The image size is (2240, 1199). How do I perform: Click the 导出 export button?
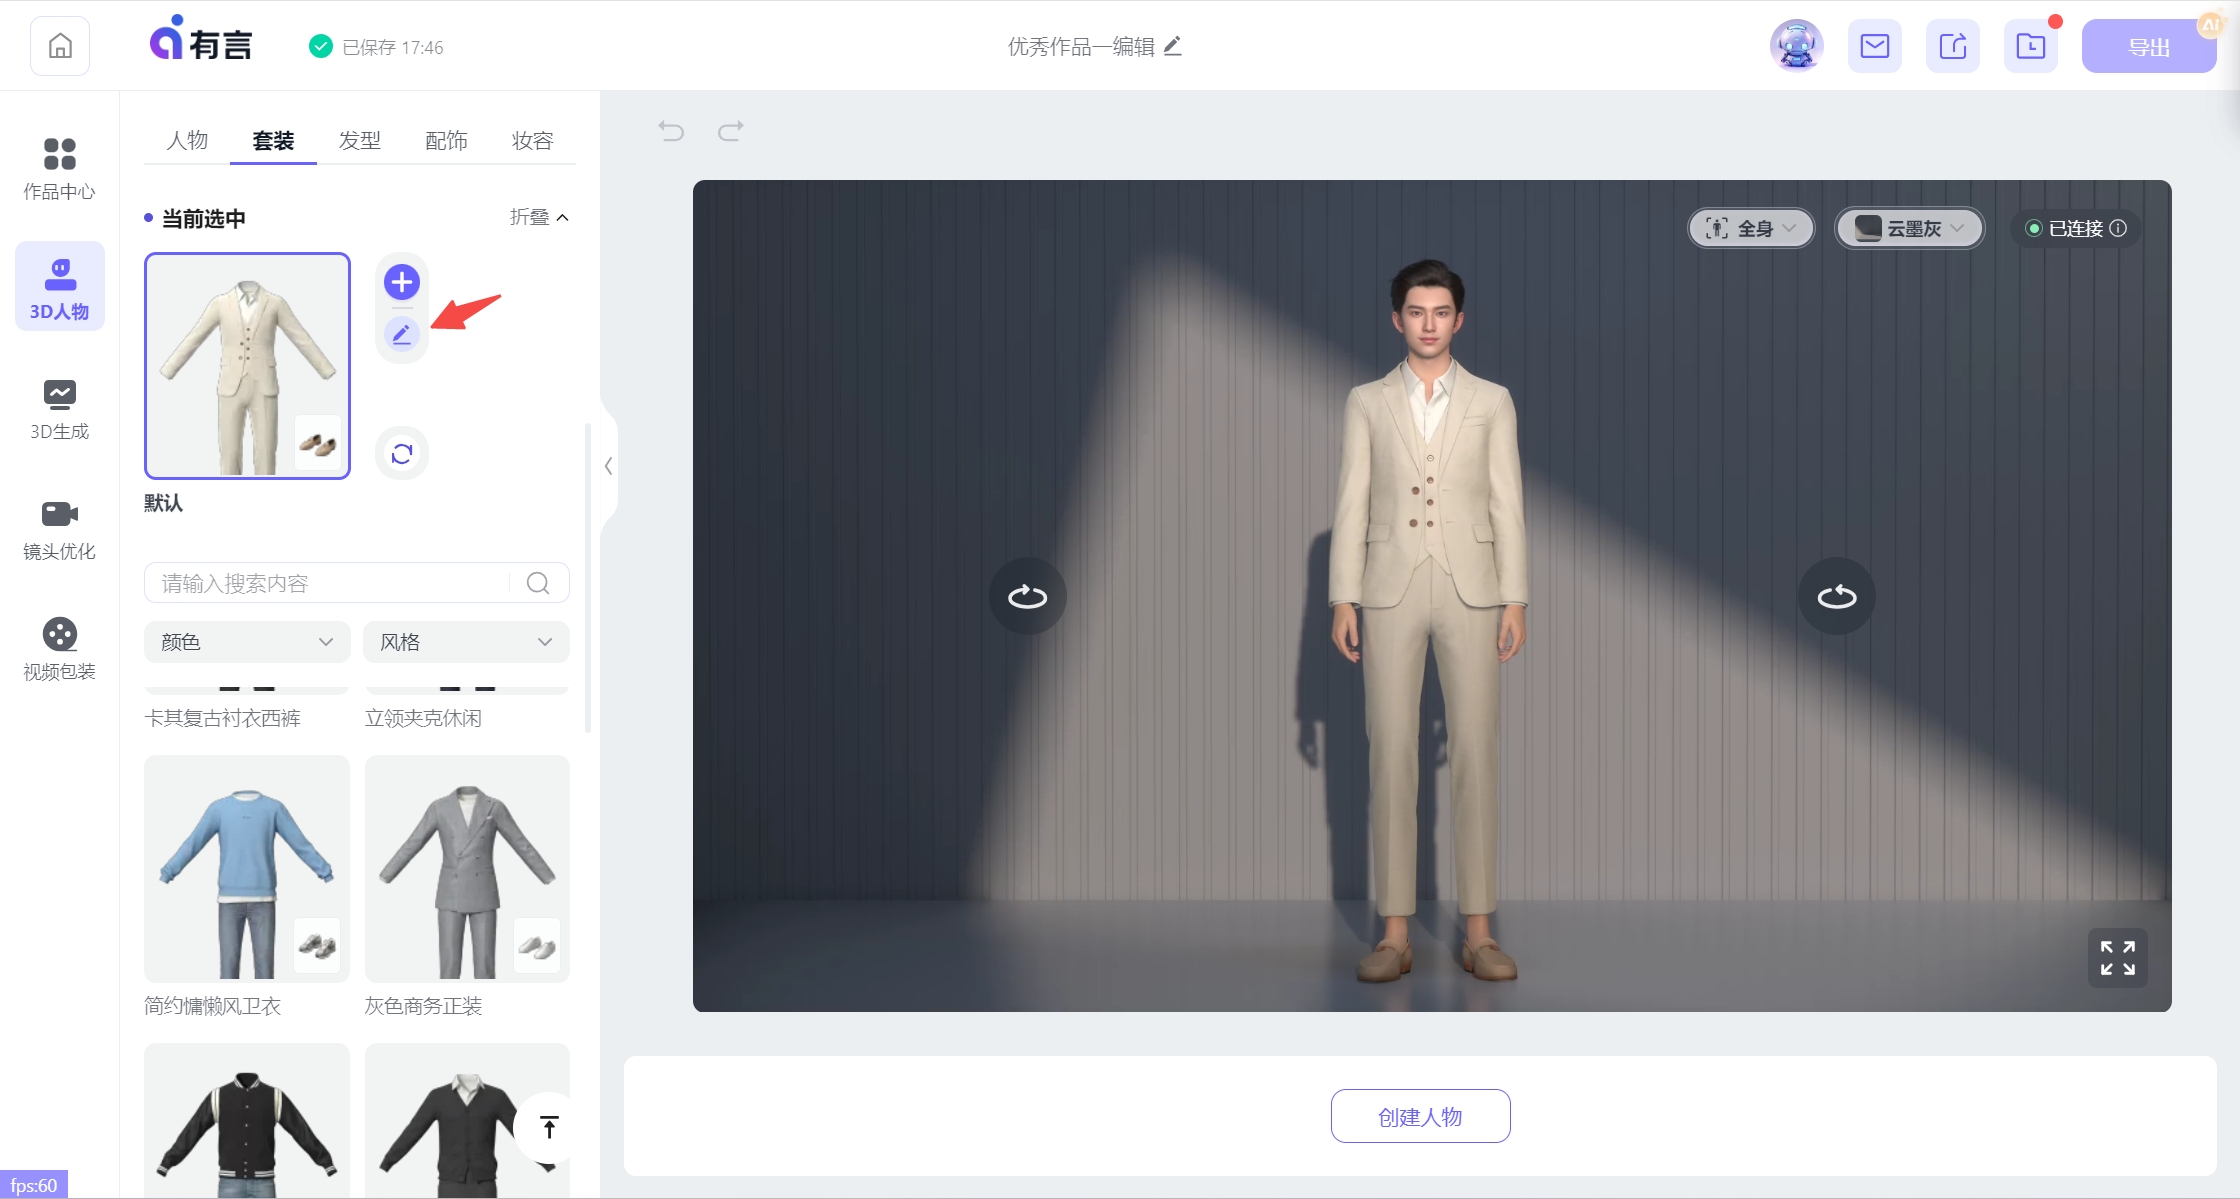click(x=2149, y=47)
